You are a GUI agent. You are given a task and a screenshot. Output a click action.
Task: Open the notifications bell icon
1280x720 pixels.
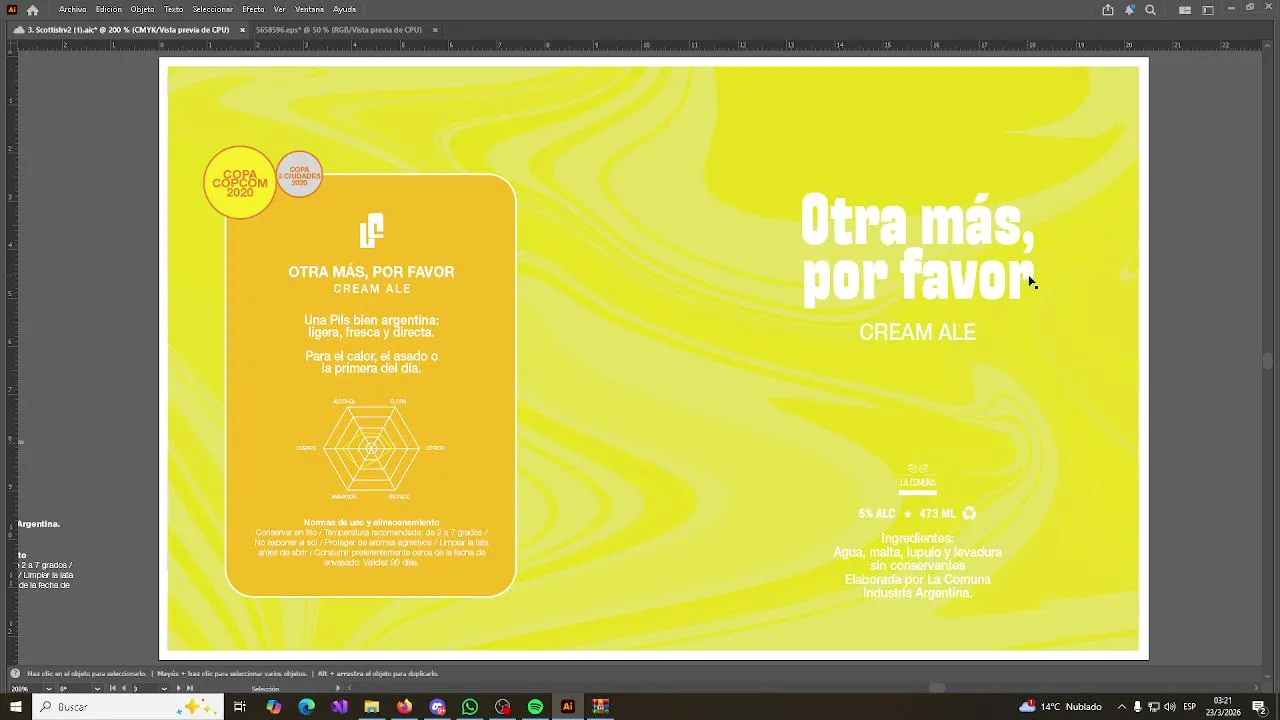(x=1130, y=10)
